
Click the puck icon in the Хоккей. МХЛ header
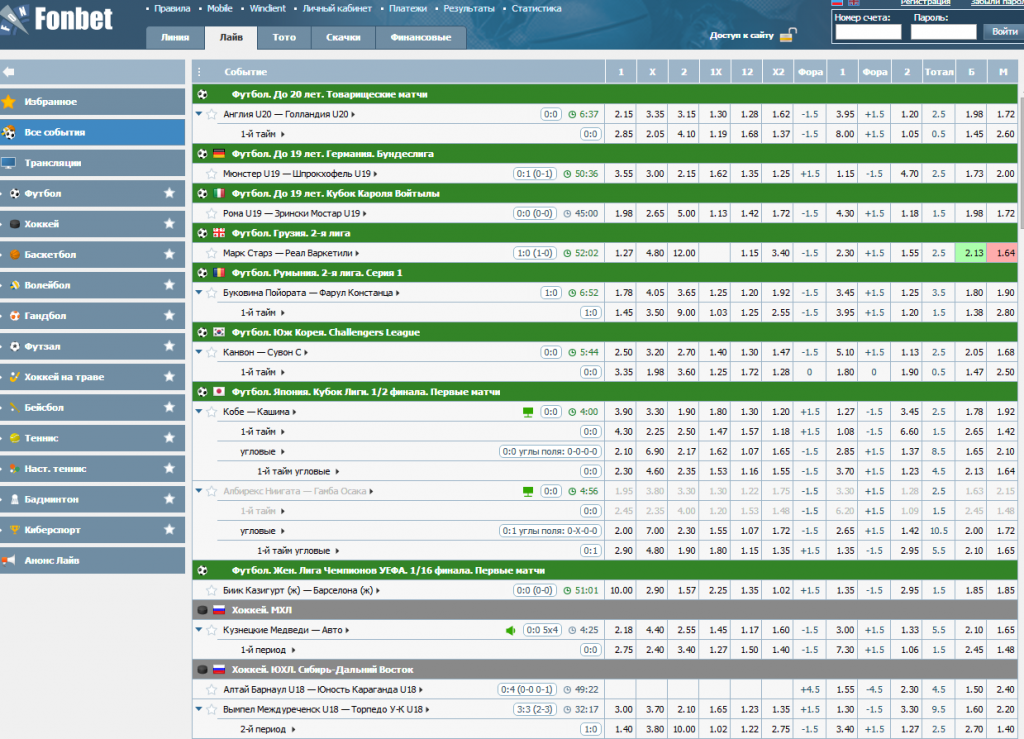click(x=202, y=610)
